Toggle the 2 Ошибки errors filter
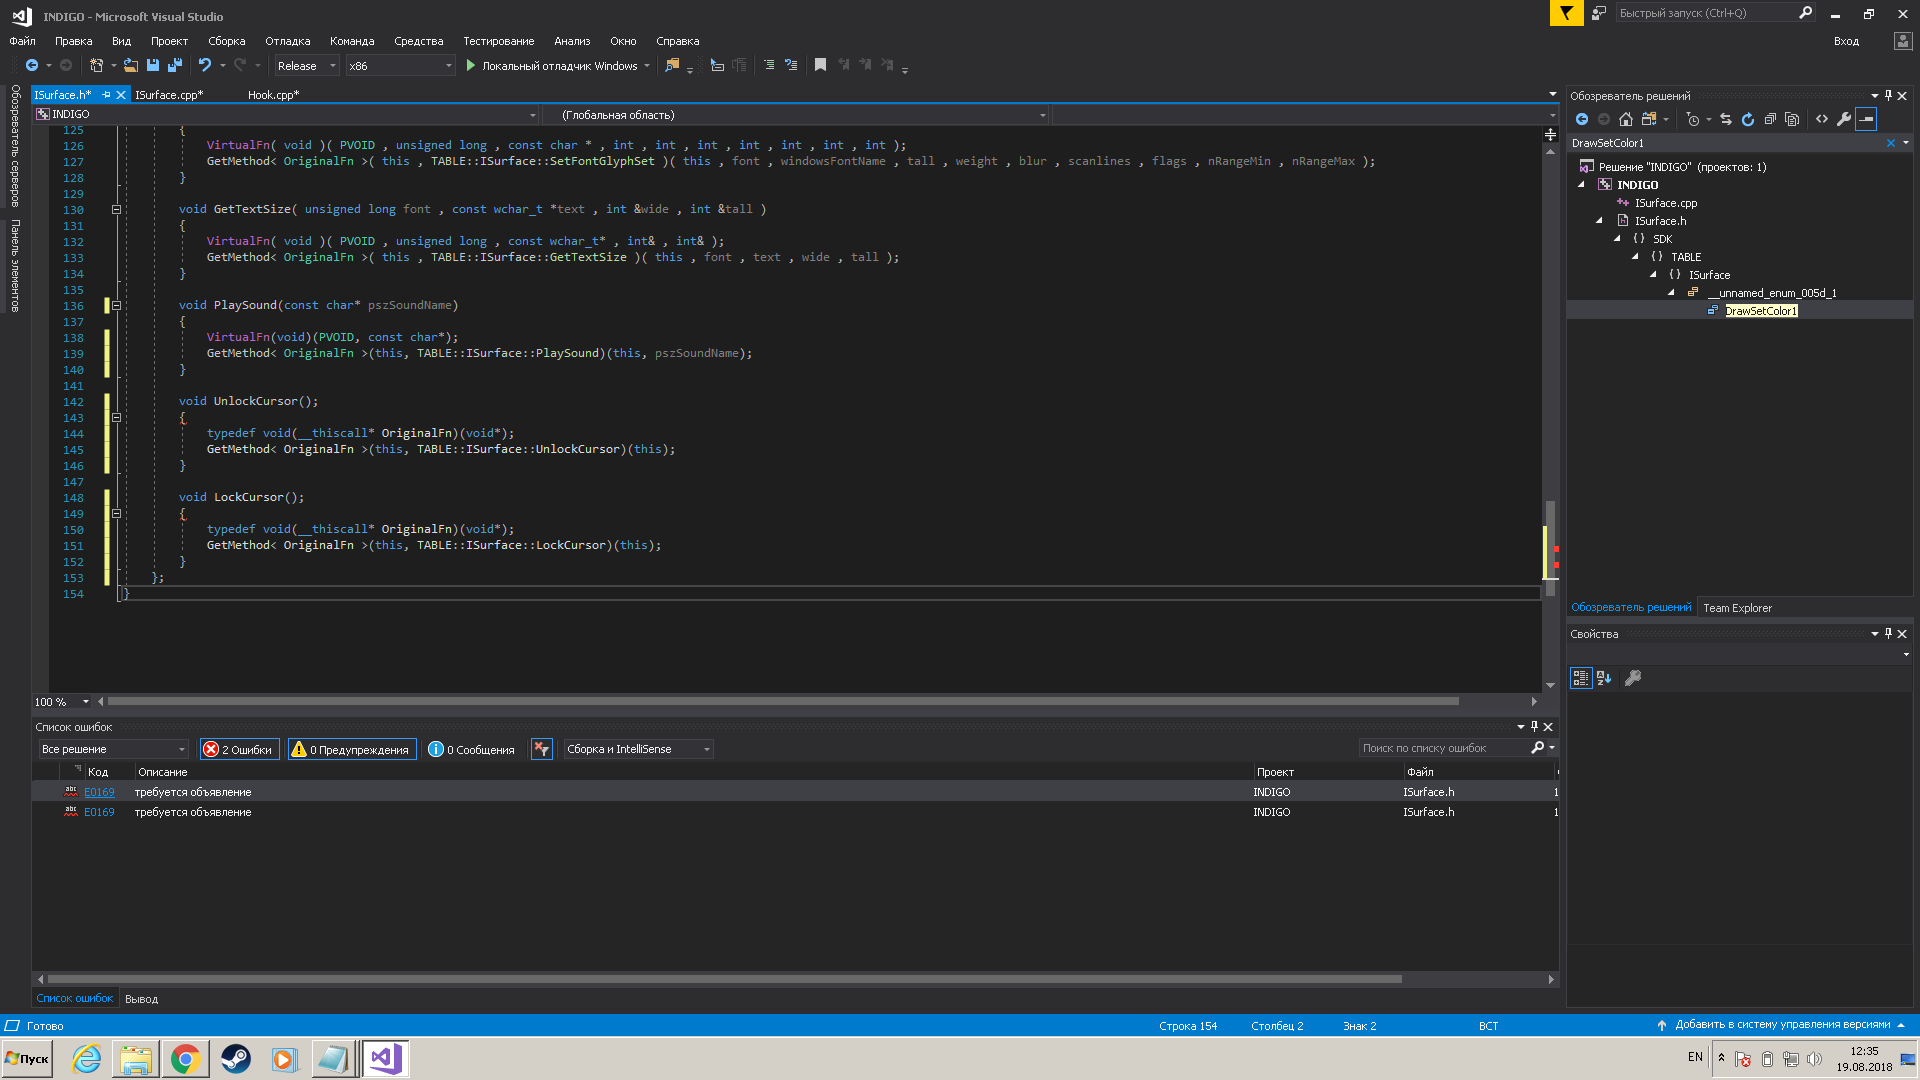 238,749
